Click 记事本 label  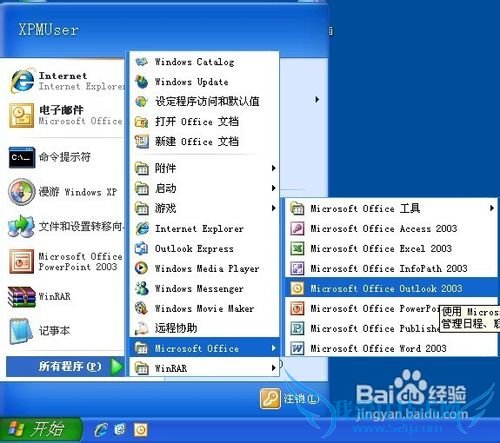point(54,331)
